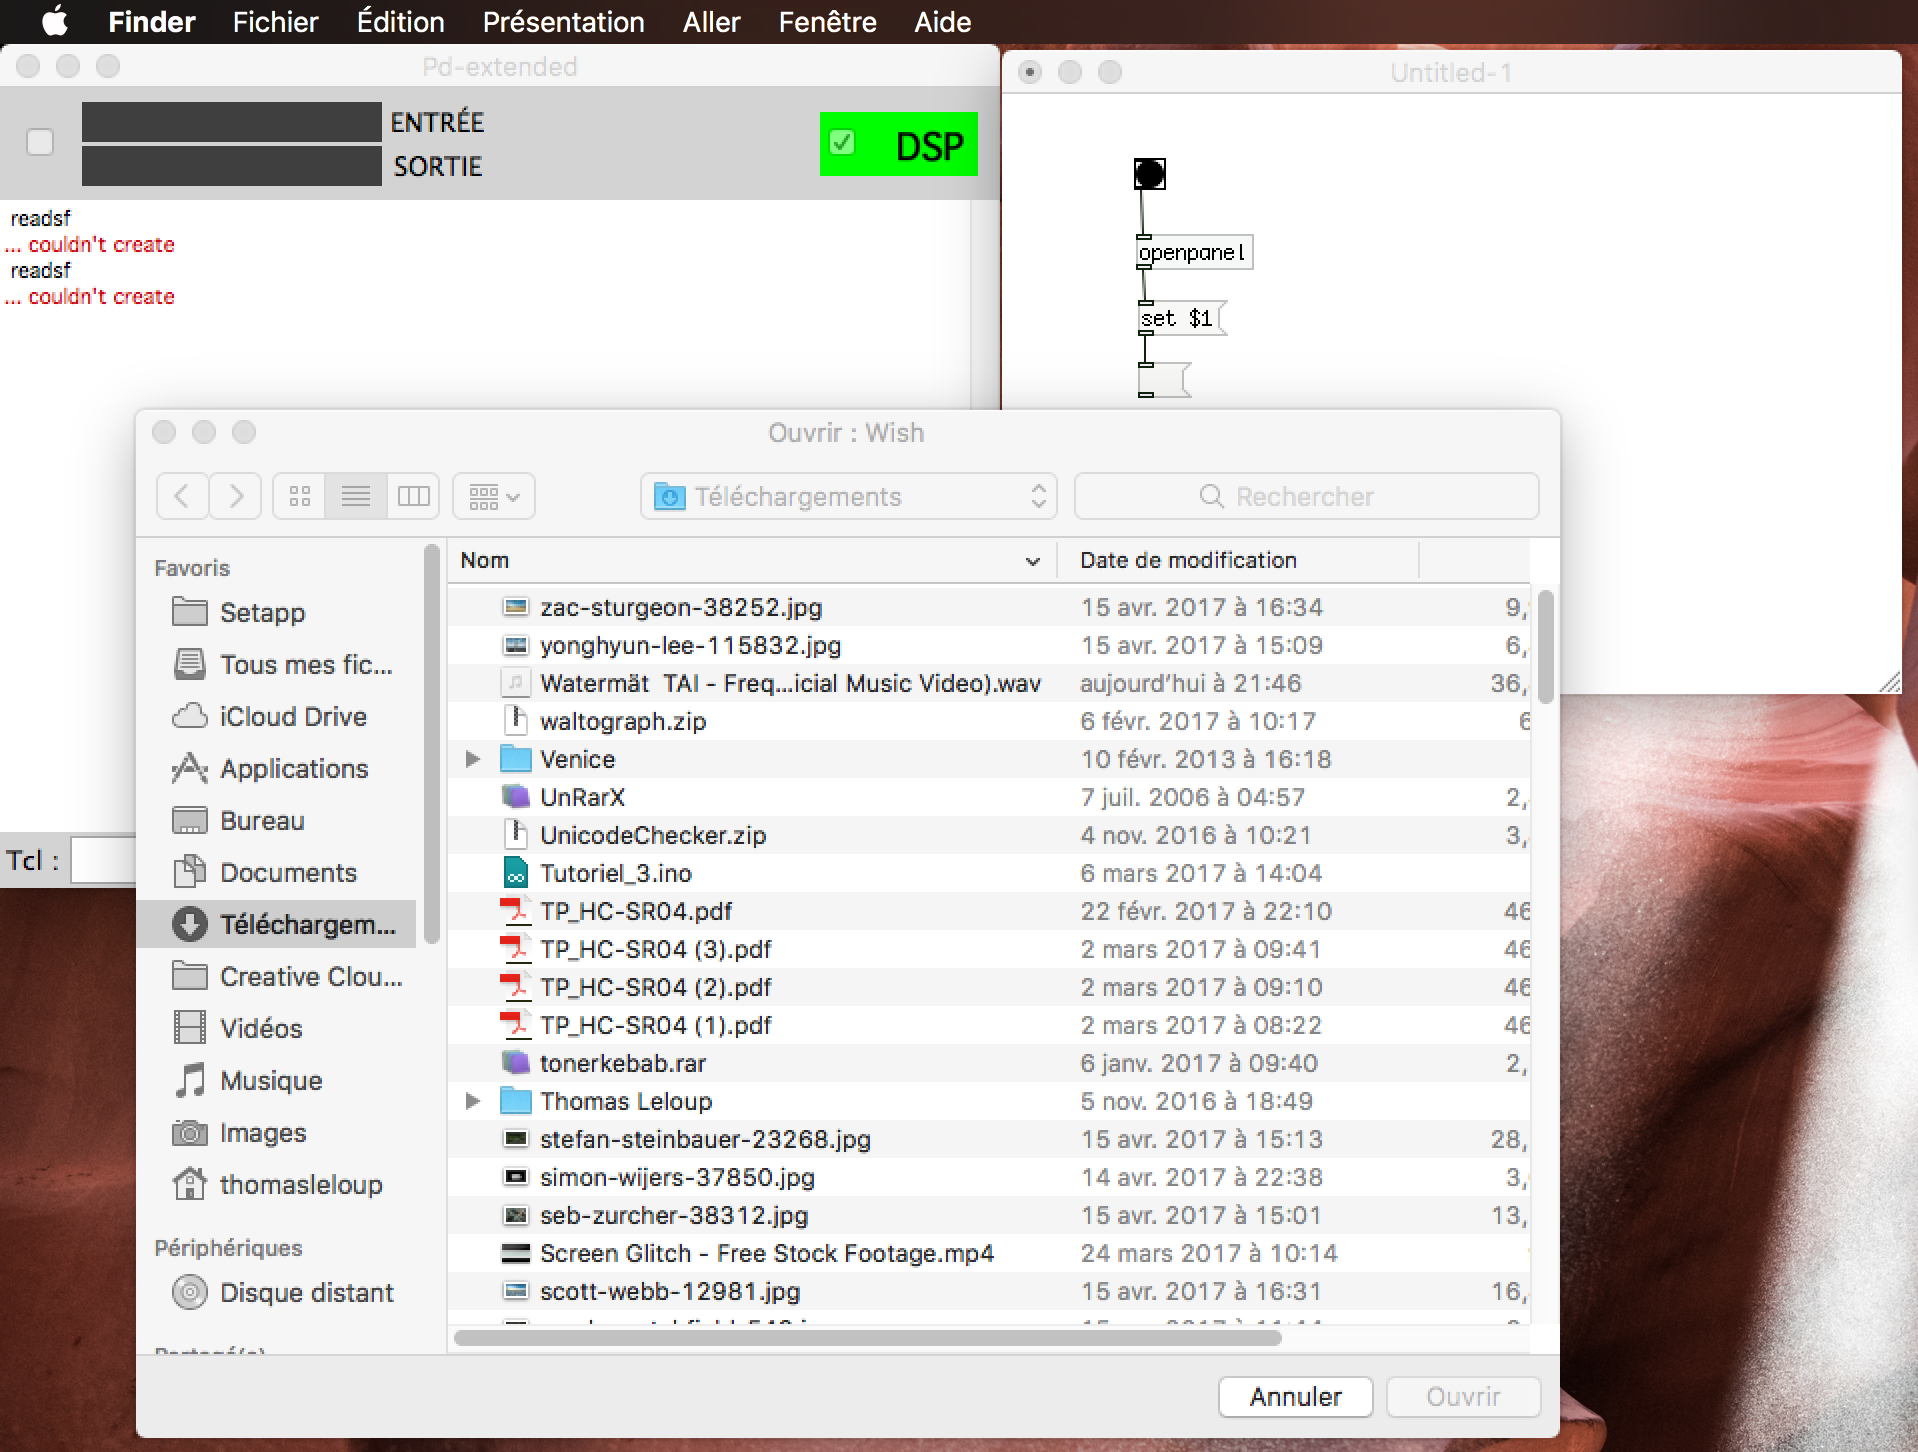
Task: Open the group-by arrangement dropdown
Action: click(x=494, y=496)
